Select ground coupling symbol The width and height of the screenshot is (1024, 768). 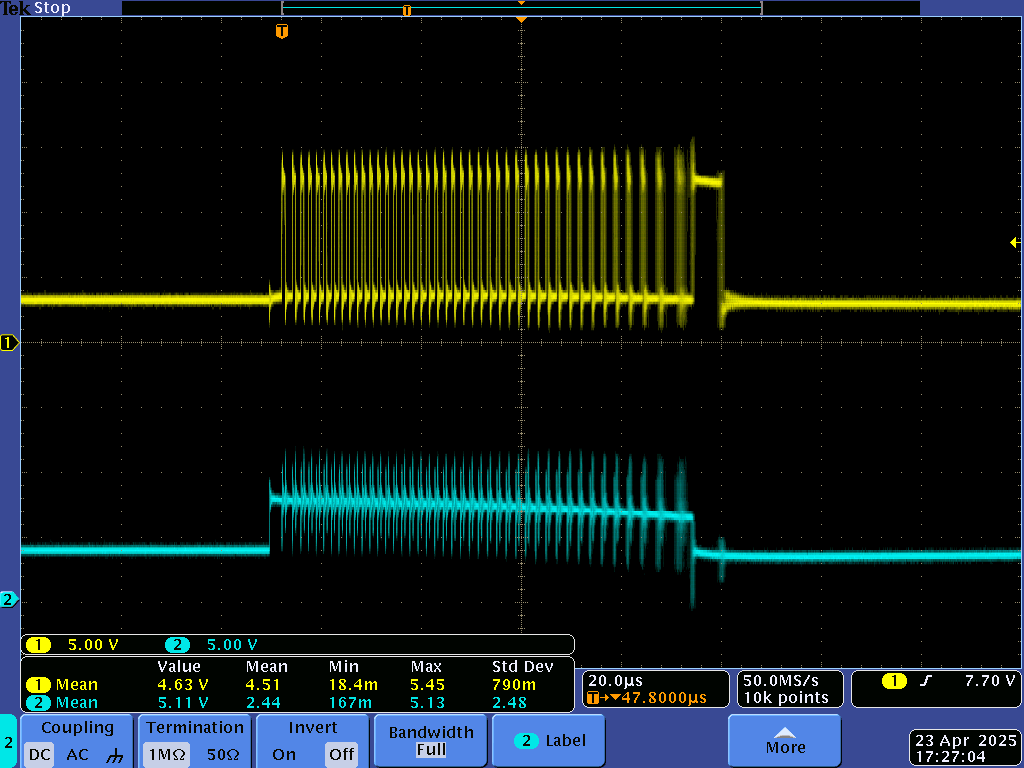(114, 755)
